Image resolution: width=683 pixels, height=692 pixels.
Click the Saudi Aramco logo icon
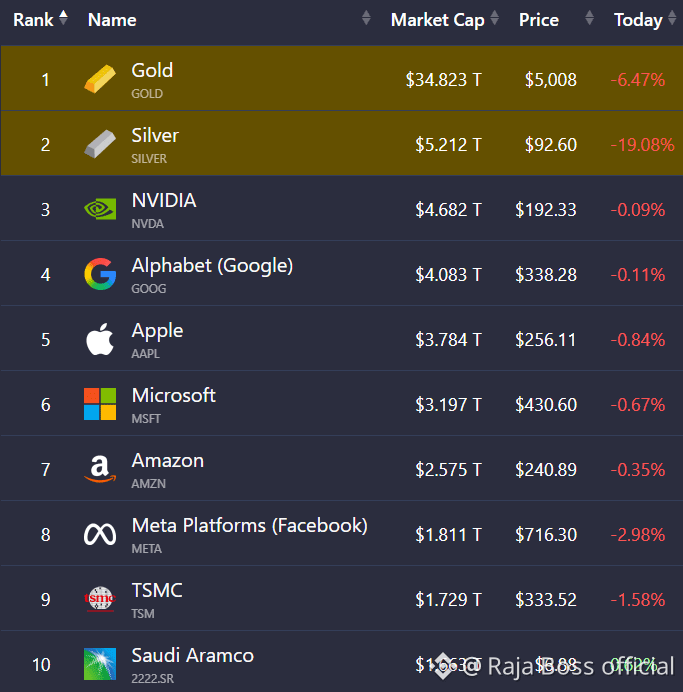pos(100,664)
